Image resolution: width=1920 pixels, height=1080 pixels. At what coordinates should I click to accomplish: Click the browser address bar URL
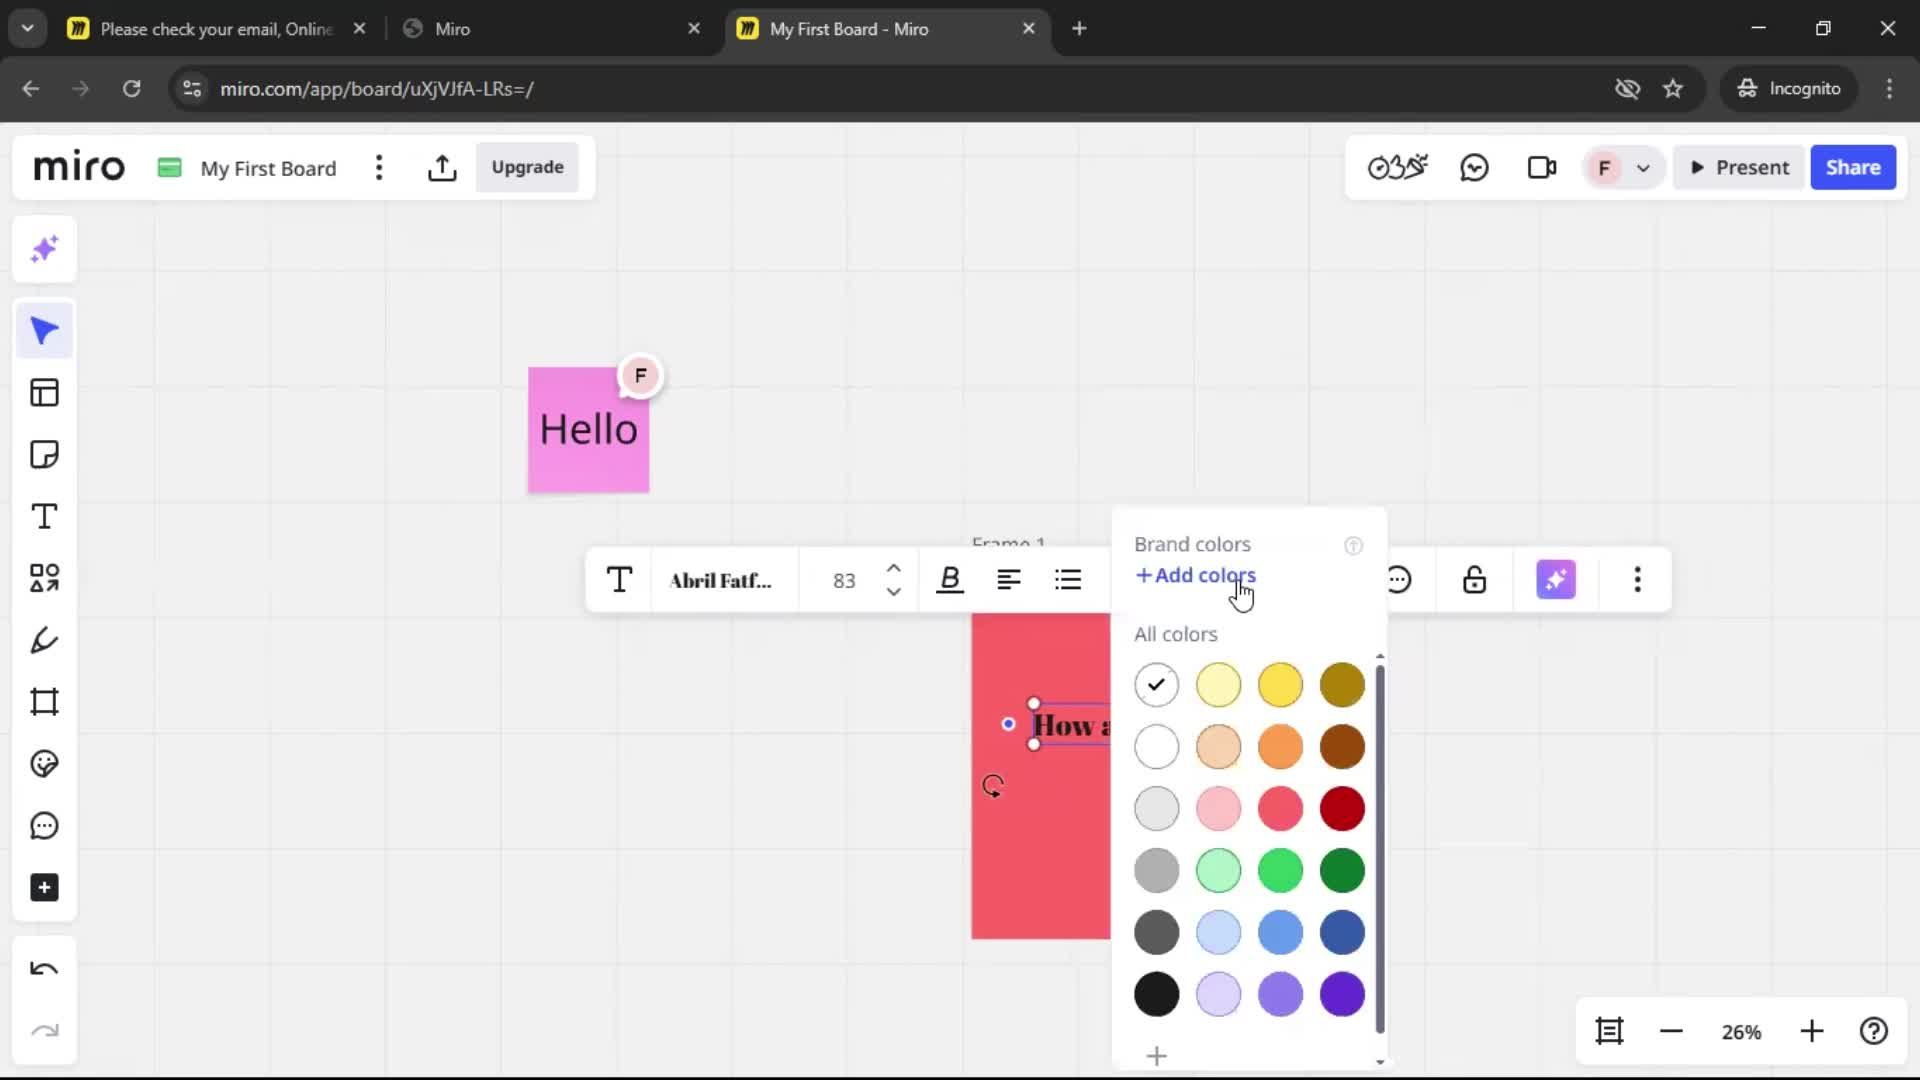[x=376, y=89]
